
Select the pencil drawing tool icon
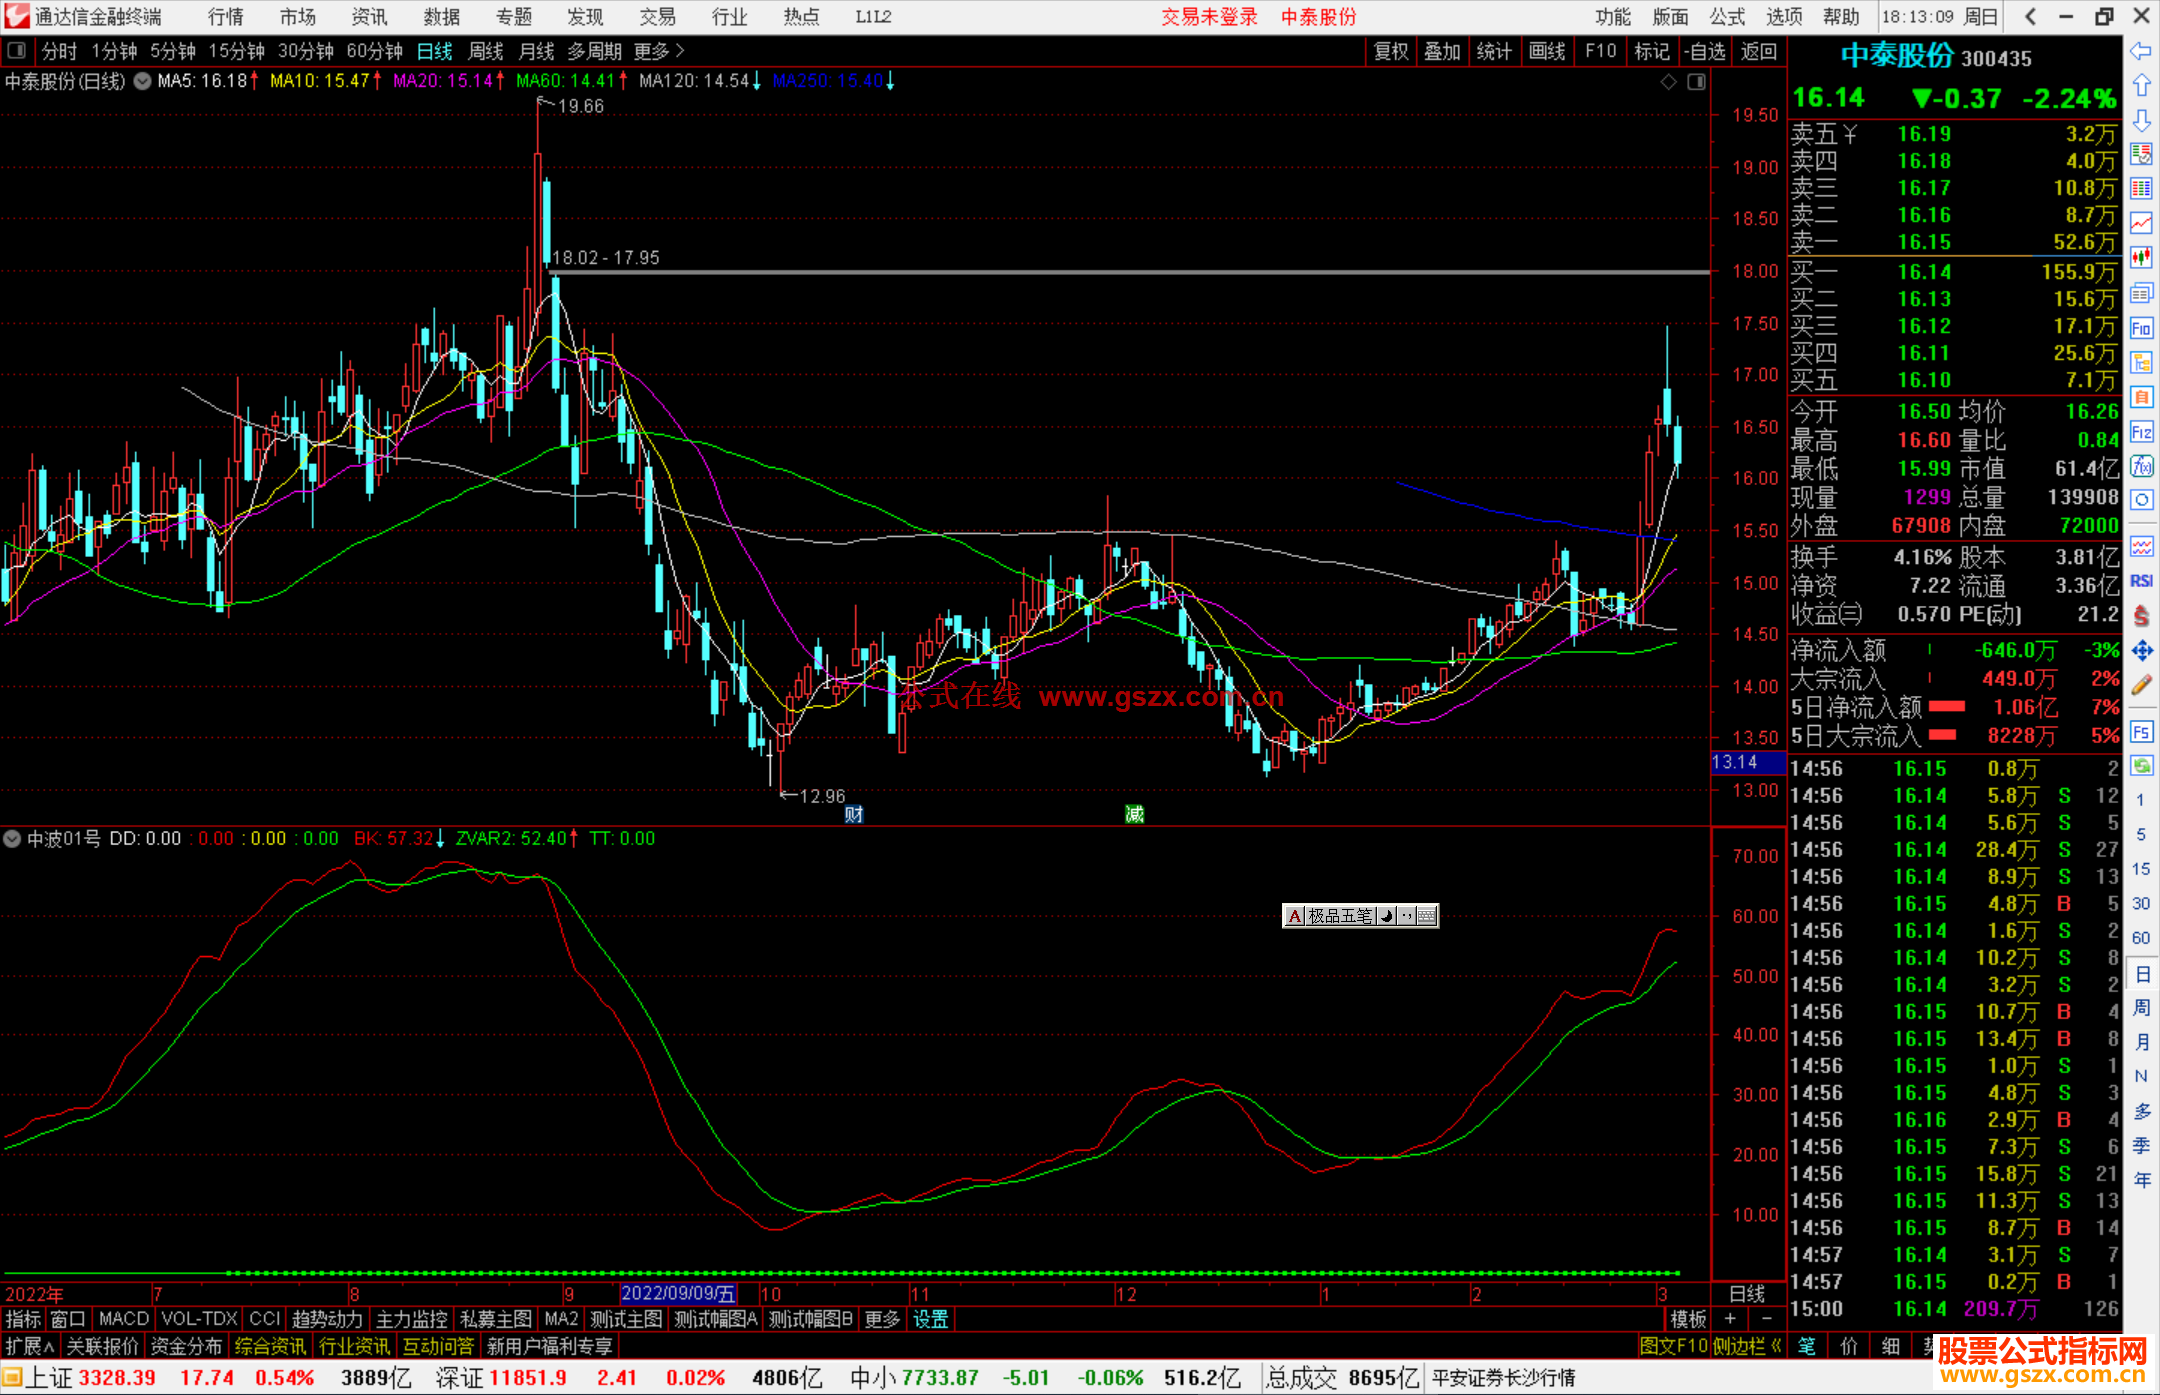point(2141,686)
